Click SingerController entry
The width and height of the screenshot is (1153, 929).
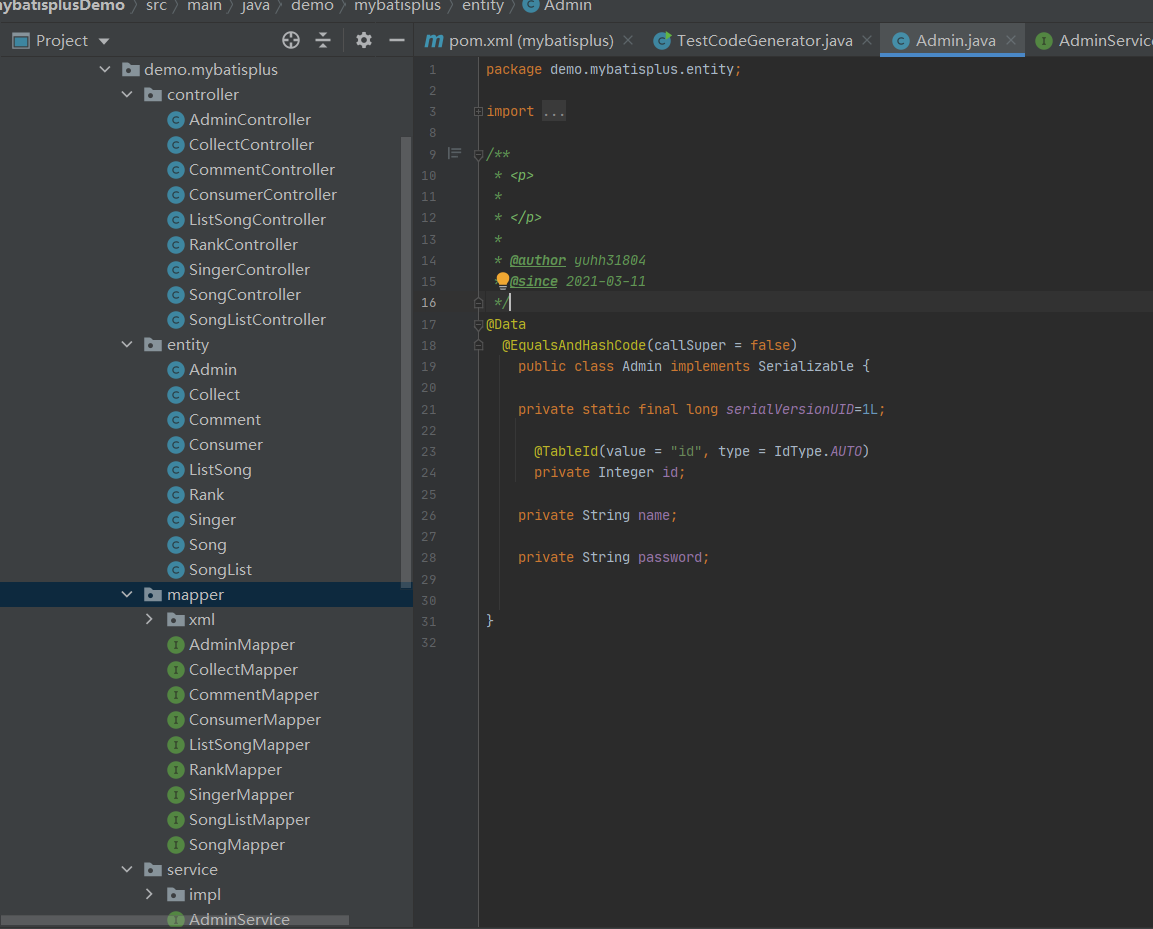click(x=249, y=269)
